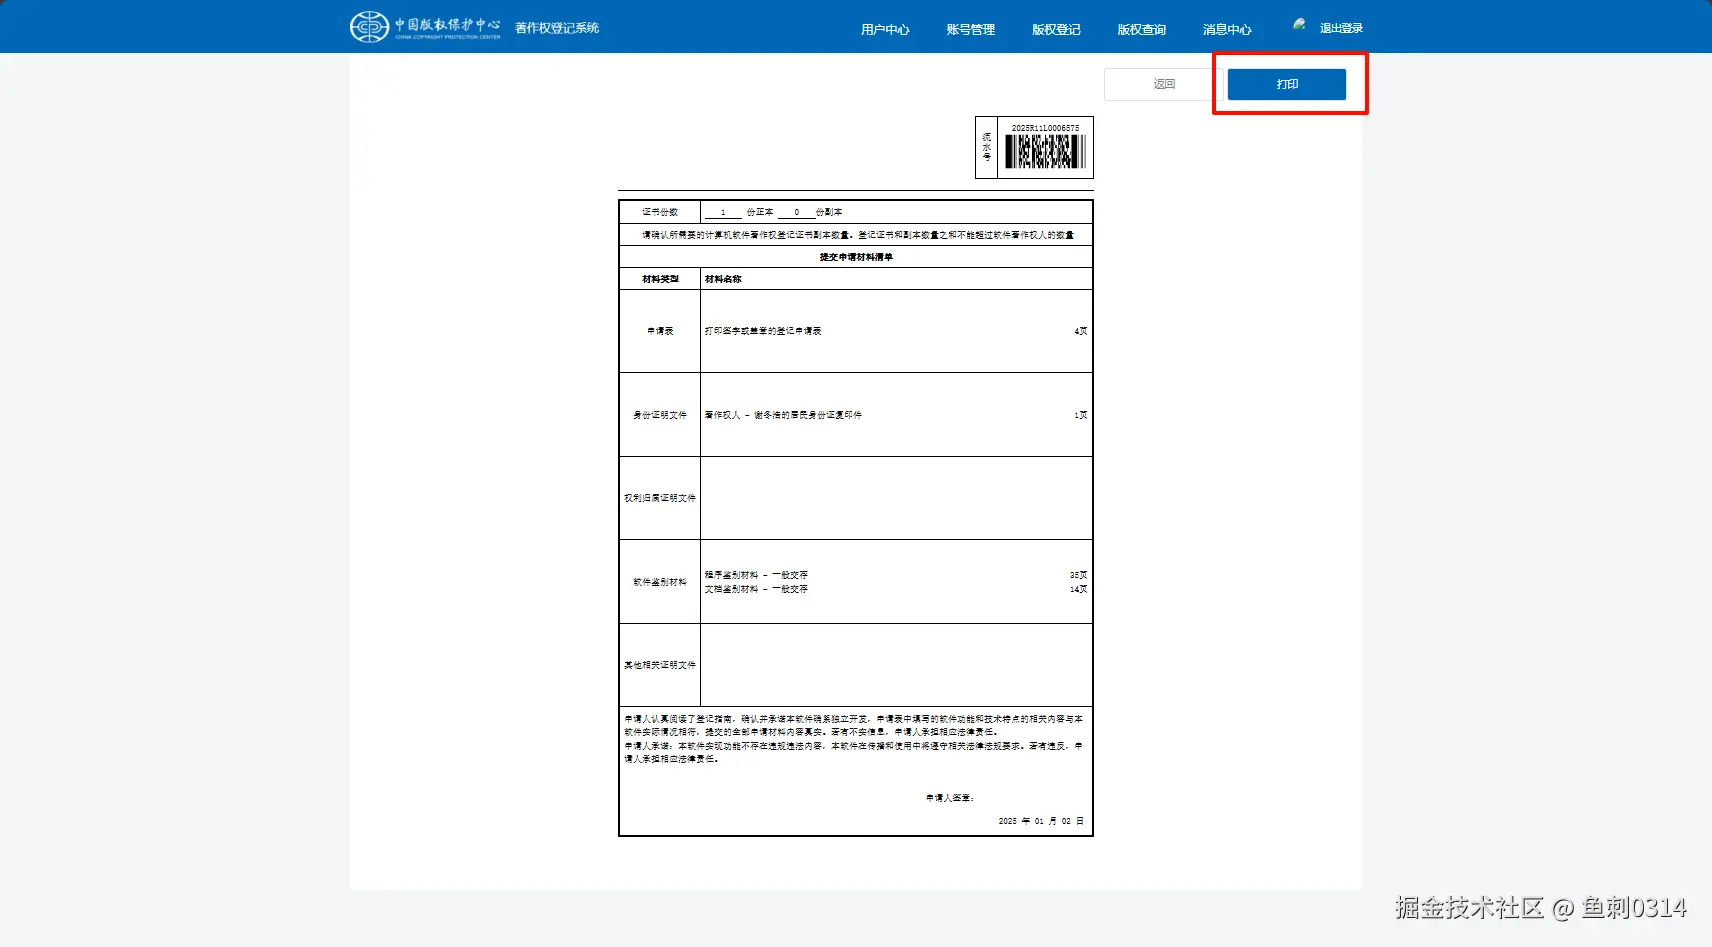This screenshot has width=1712, height=947.
Task: Click the 其他相关证明文件 row label
Action: (x=660, y=665)
